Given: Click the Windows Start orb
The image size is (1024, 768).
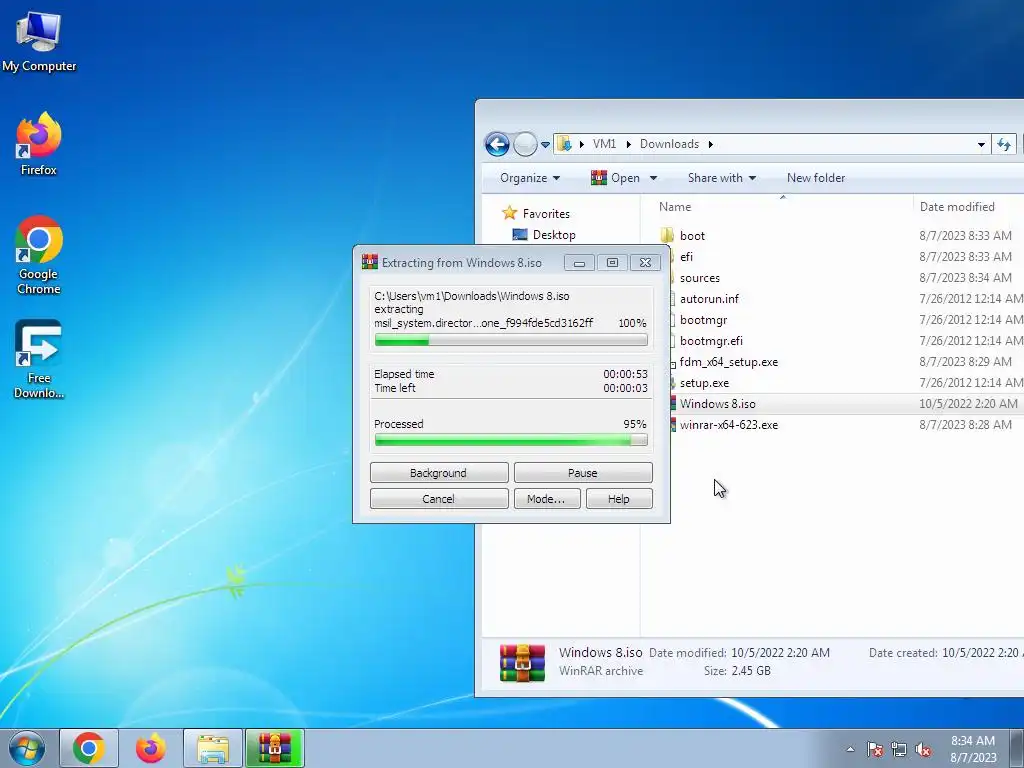Looking at the screenshot, I should tap(27, 748).
